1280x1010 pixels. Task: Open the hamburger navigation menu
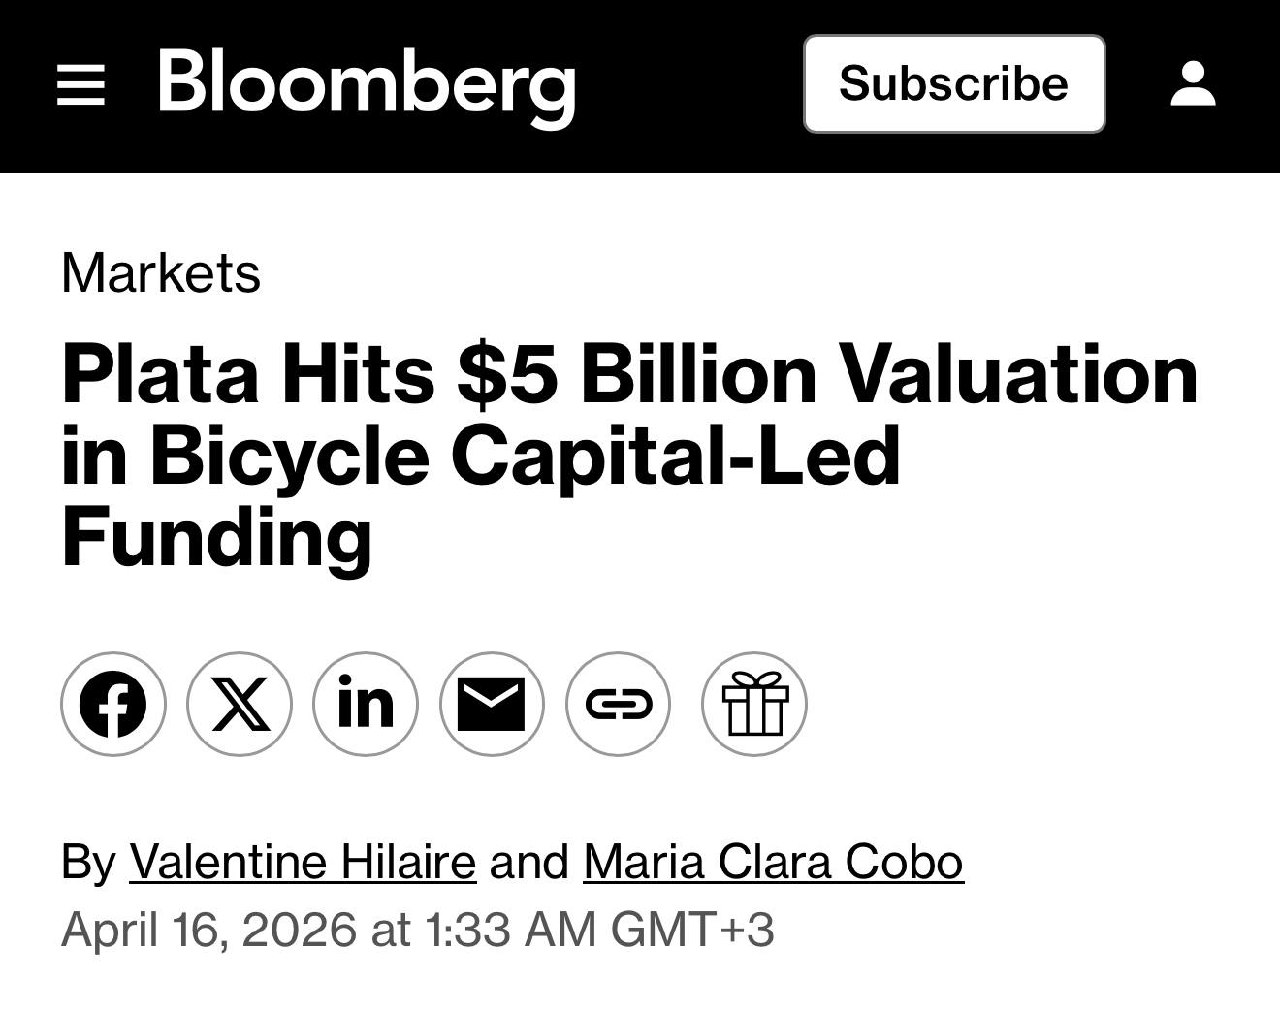click(x=81, y=85)
